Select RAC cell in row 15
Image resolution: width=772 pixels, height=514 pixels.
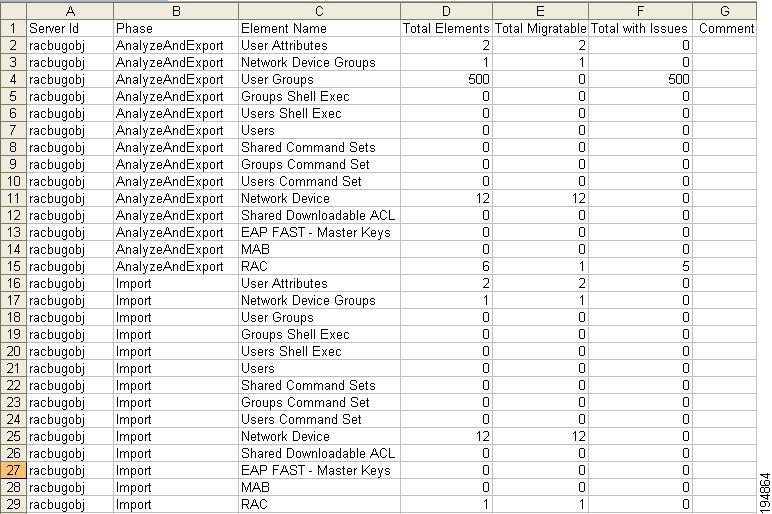click(319, 266)
